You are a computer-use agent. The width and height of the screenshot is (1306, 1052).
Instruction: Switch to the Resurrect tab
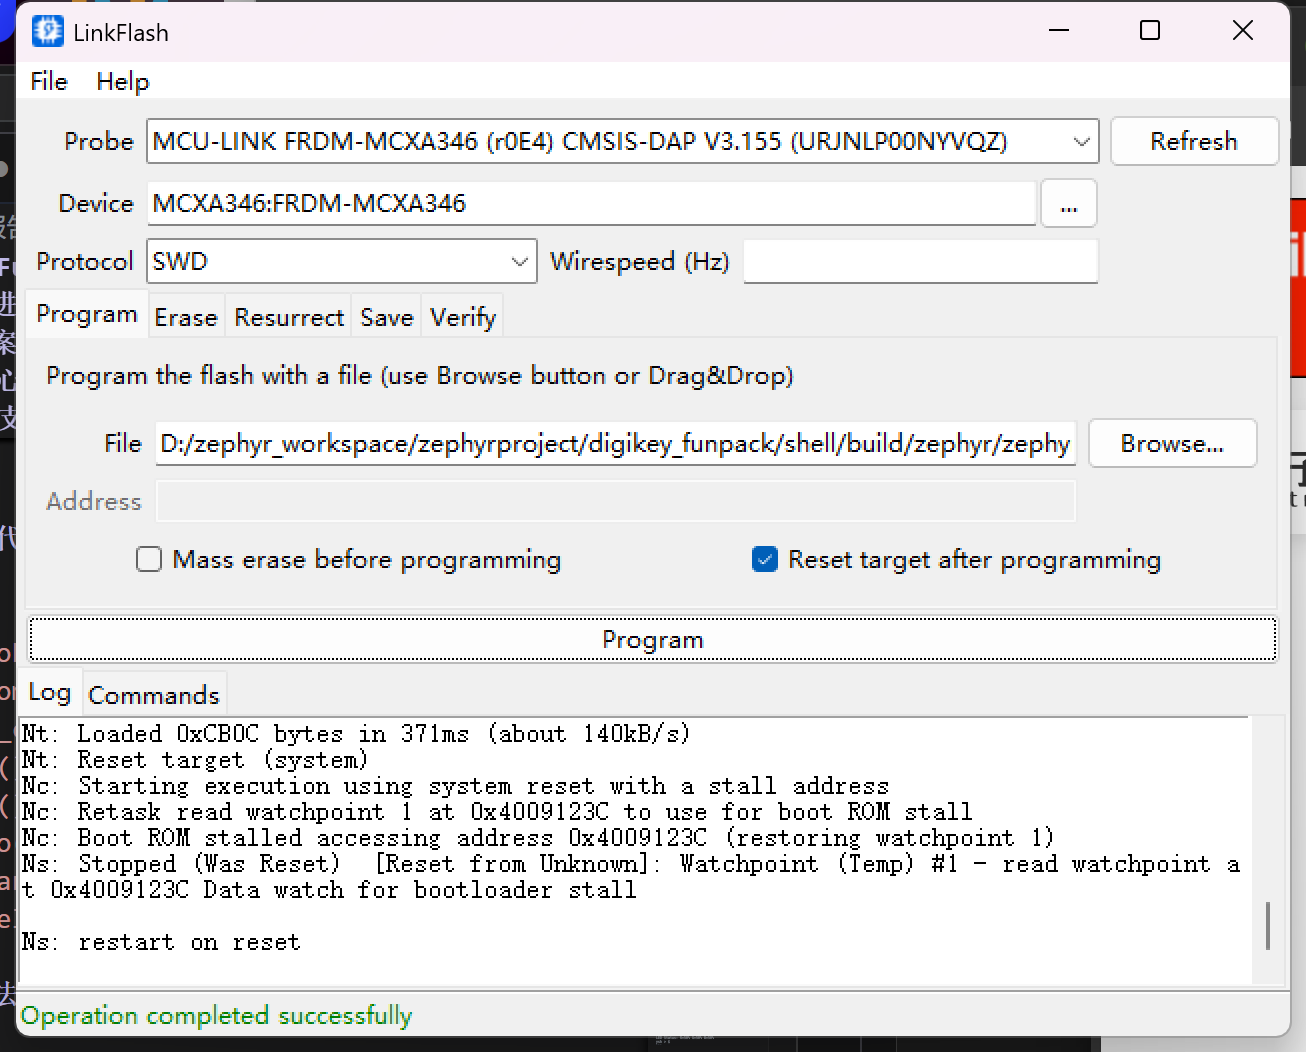[289, 318]
